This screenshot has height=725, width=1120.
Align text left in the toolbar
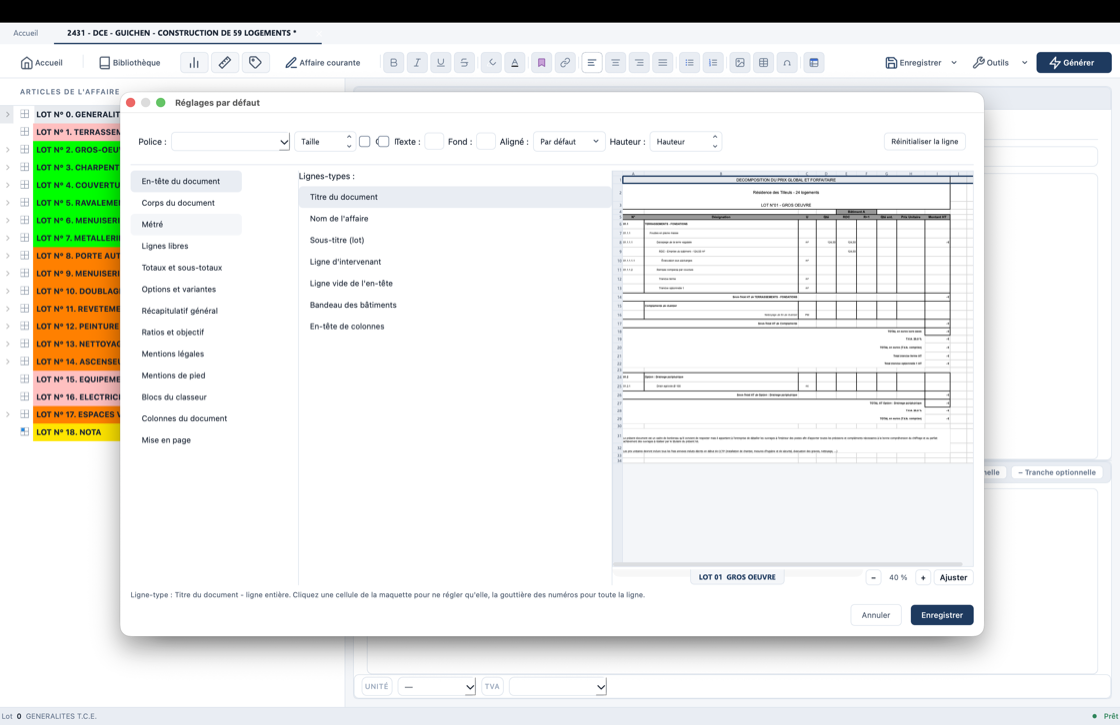click(591, 63)
